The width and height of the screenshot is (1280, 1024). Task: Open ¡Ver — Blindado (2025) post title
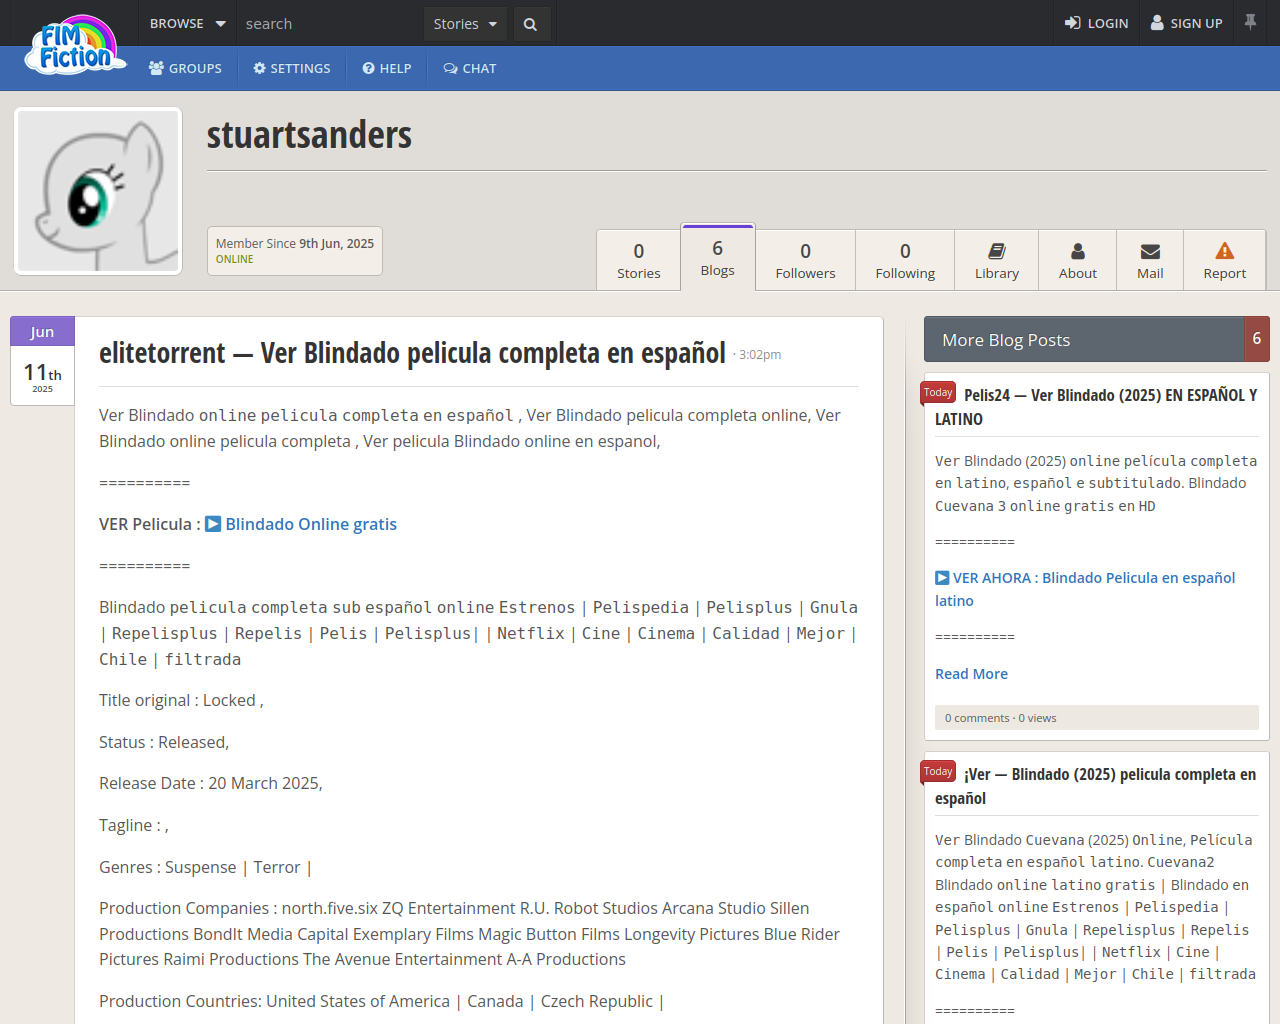click(x=1096, y=786)
